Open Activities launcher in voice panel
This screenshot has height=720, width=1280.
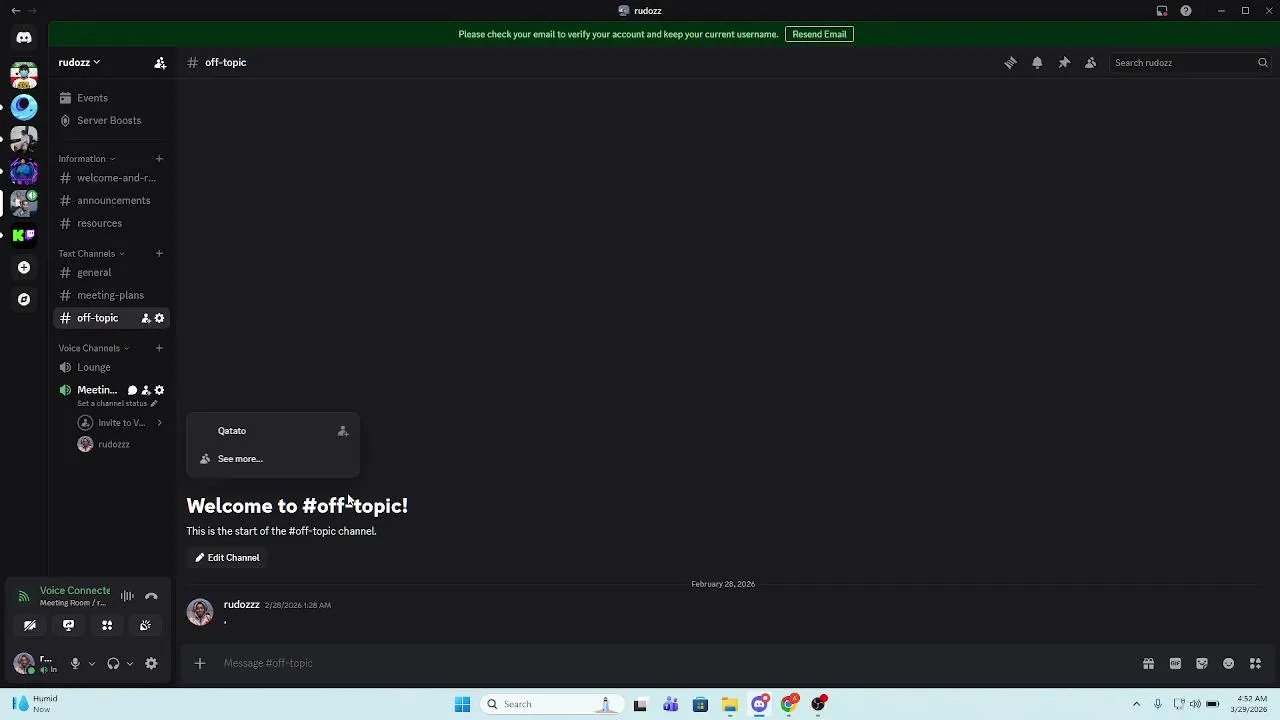tap(107, 625)
